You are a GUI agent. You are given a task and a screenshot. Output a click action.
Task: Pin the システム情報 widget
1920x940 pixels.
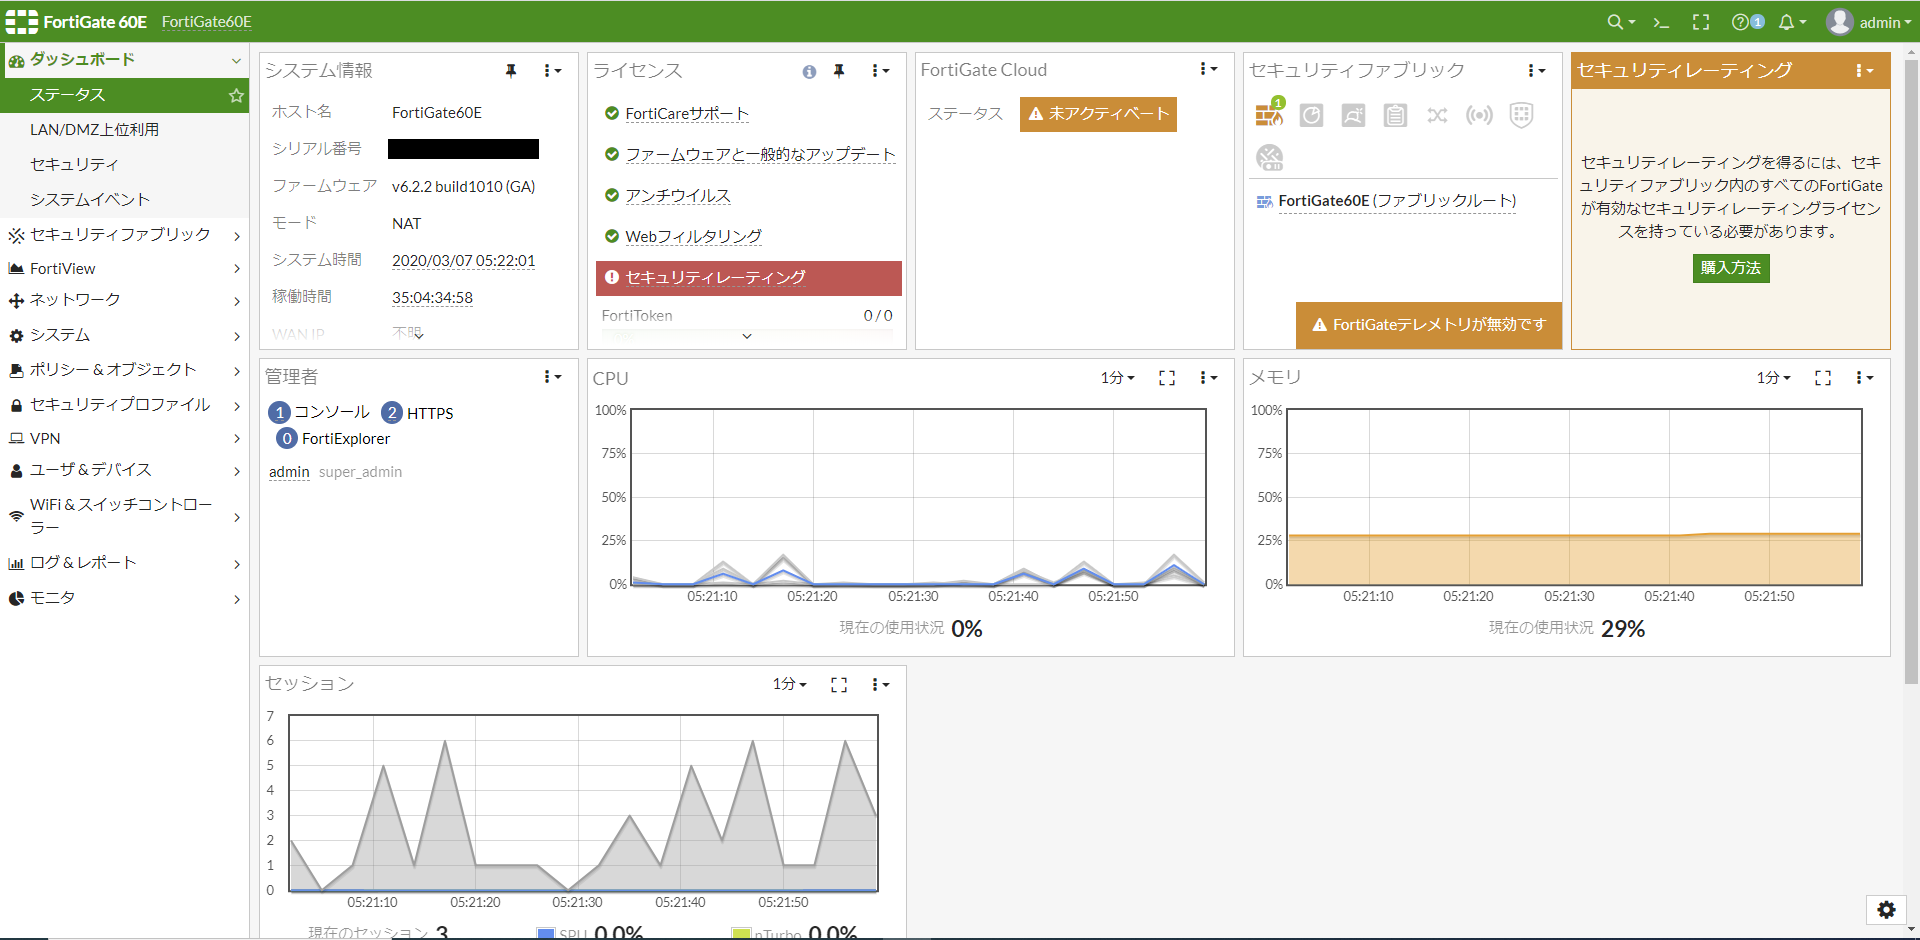pos(511,71)
